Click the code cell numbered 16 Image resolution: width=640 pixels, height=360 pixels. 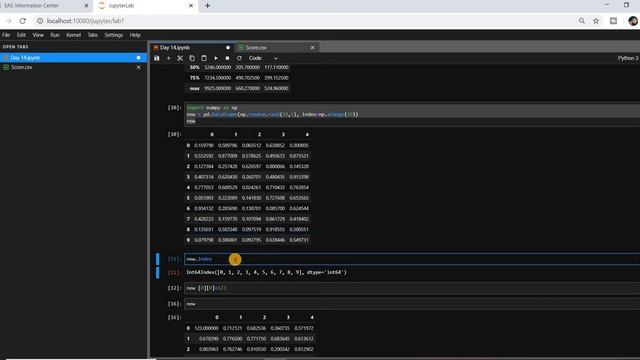pyautogui.click(x=412, y=304)
